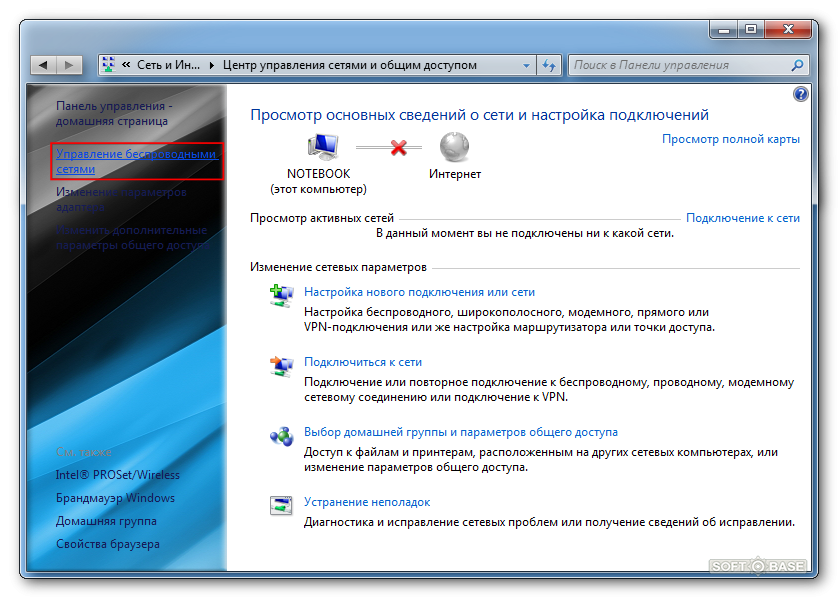Viewport: 838px width, 598px height.
Task: Open Домашняя группа sidebar link
Action: click(106, 521)
